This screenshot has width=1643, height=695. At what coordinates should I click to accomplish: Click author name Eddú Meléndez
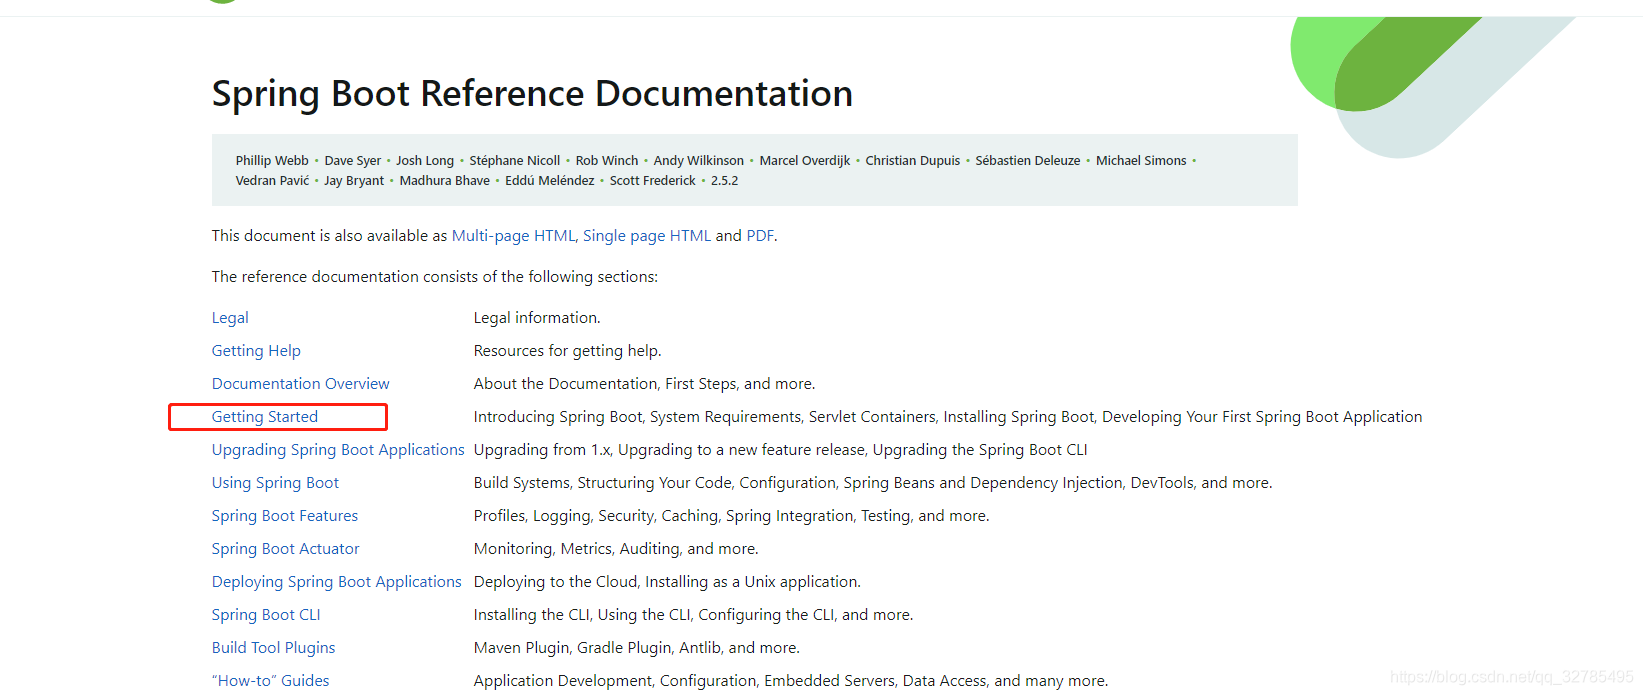tap(550, 181)
